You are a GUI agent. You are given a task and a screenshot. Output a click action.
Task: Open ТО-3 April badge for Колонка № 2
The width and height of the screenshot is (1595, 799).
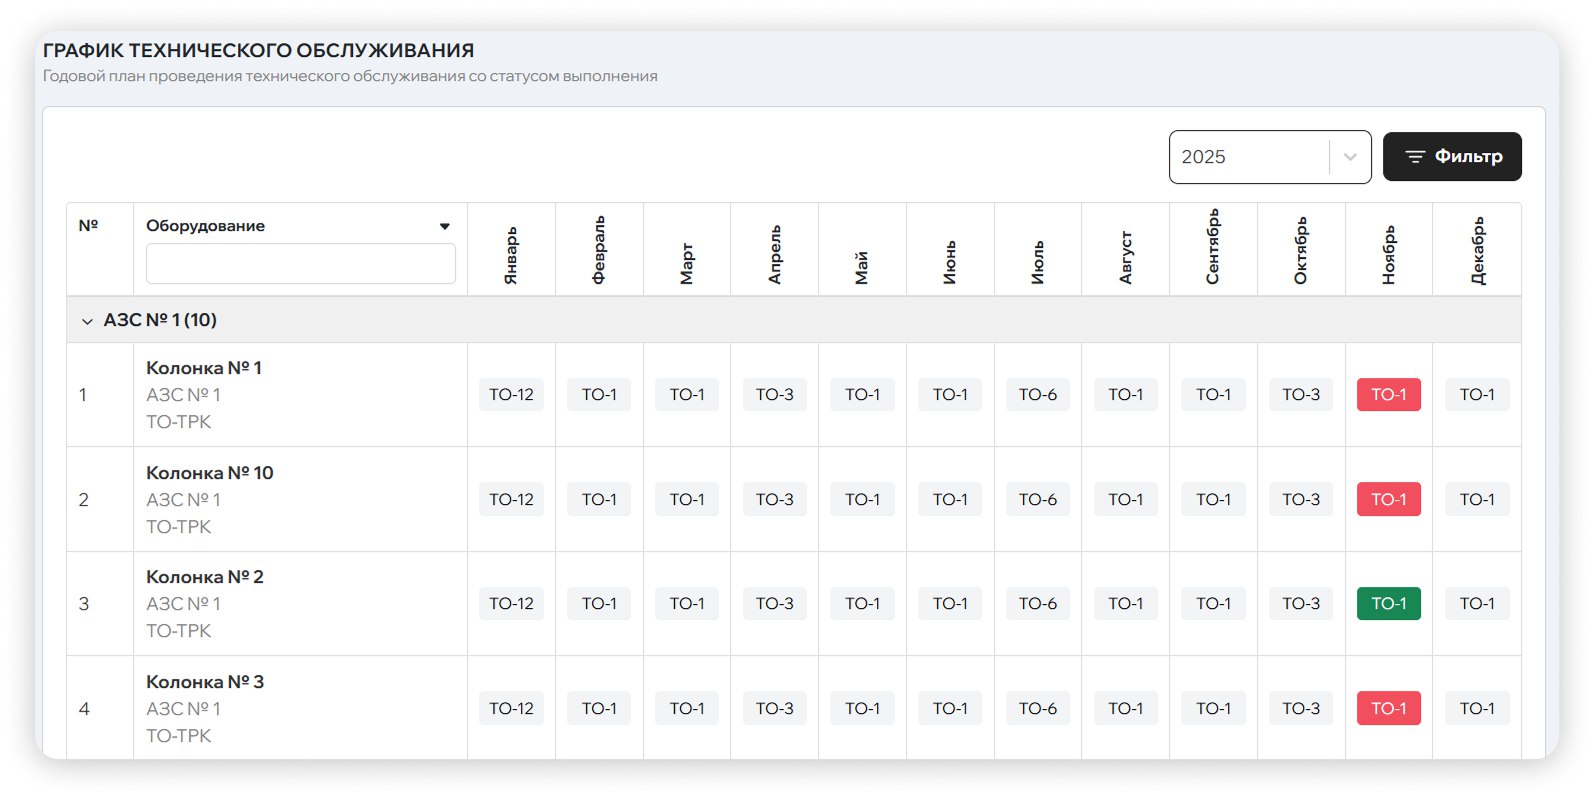tap(774, 604)
